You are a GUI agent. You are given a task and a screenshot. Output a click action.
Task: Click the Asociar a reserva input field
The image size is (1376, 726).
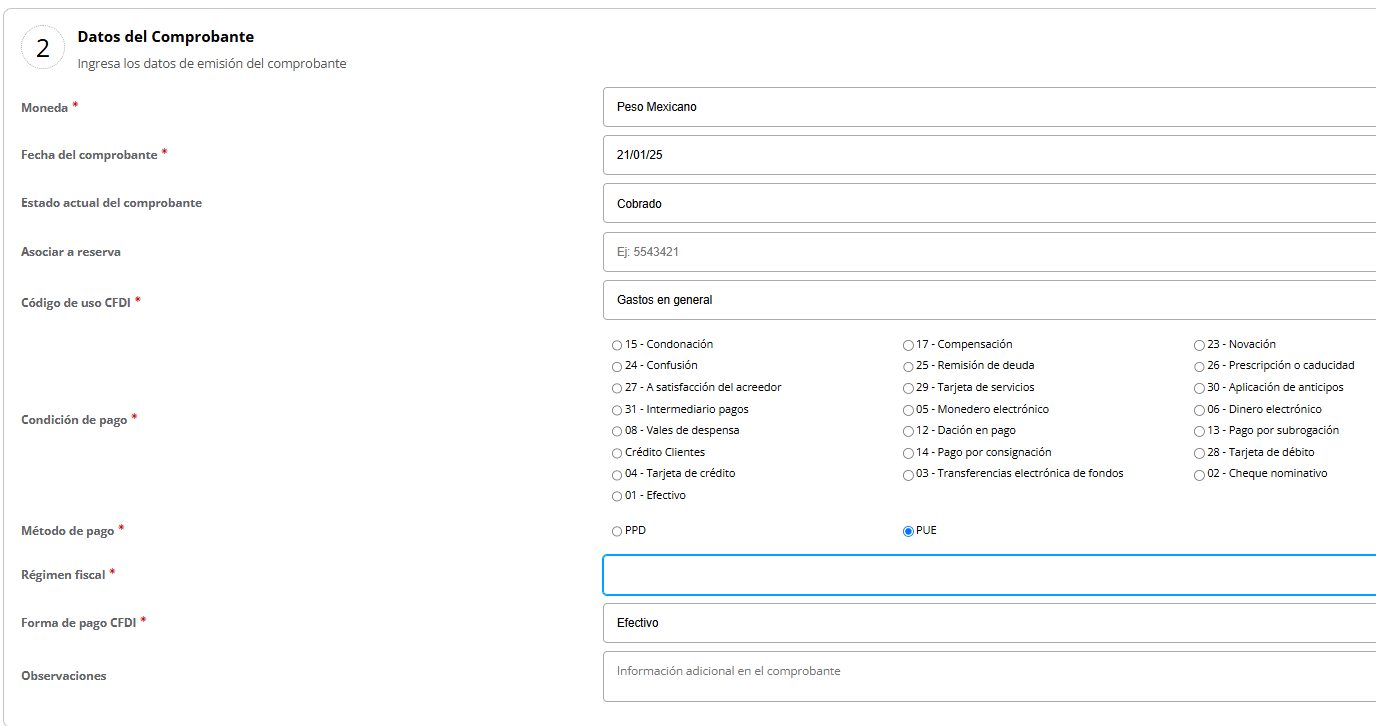(989, 252)
